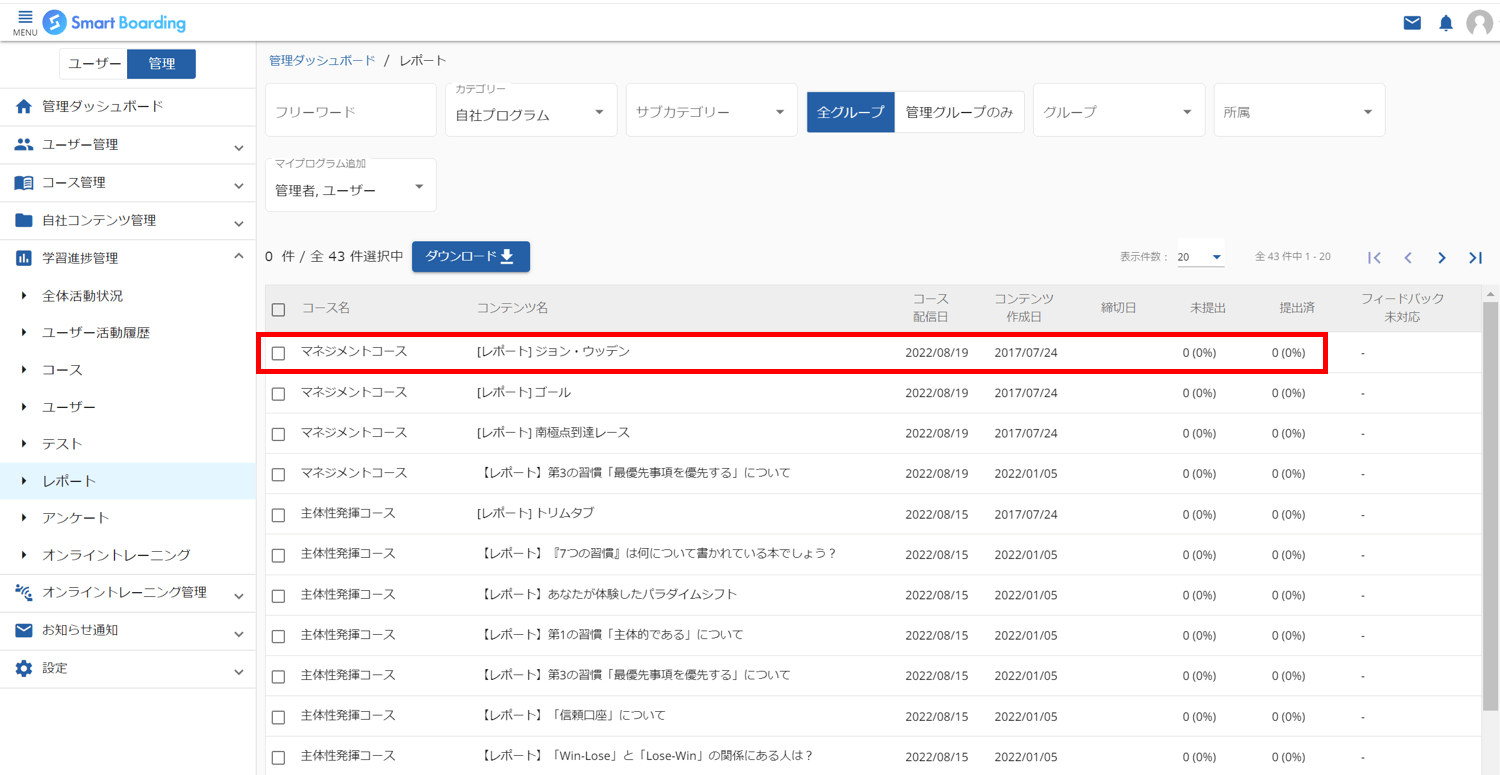Collapse the 学習進捗管理 sidebar section

pos(239,257)
